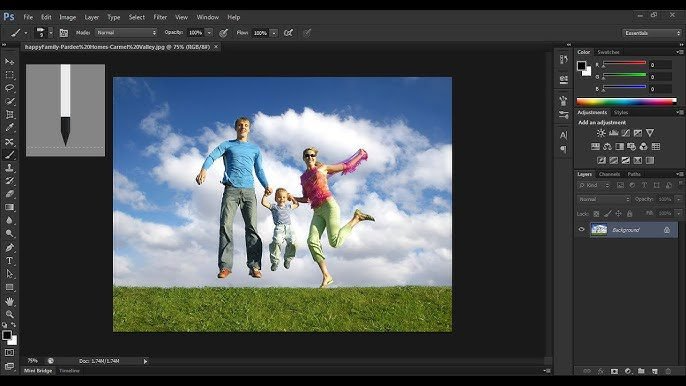Select the Dodge tool
The width and height of the screenshot is (686, 386).
[9, 234]
